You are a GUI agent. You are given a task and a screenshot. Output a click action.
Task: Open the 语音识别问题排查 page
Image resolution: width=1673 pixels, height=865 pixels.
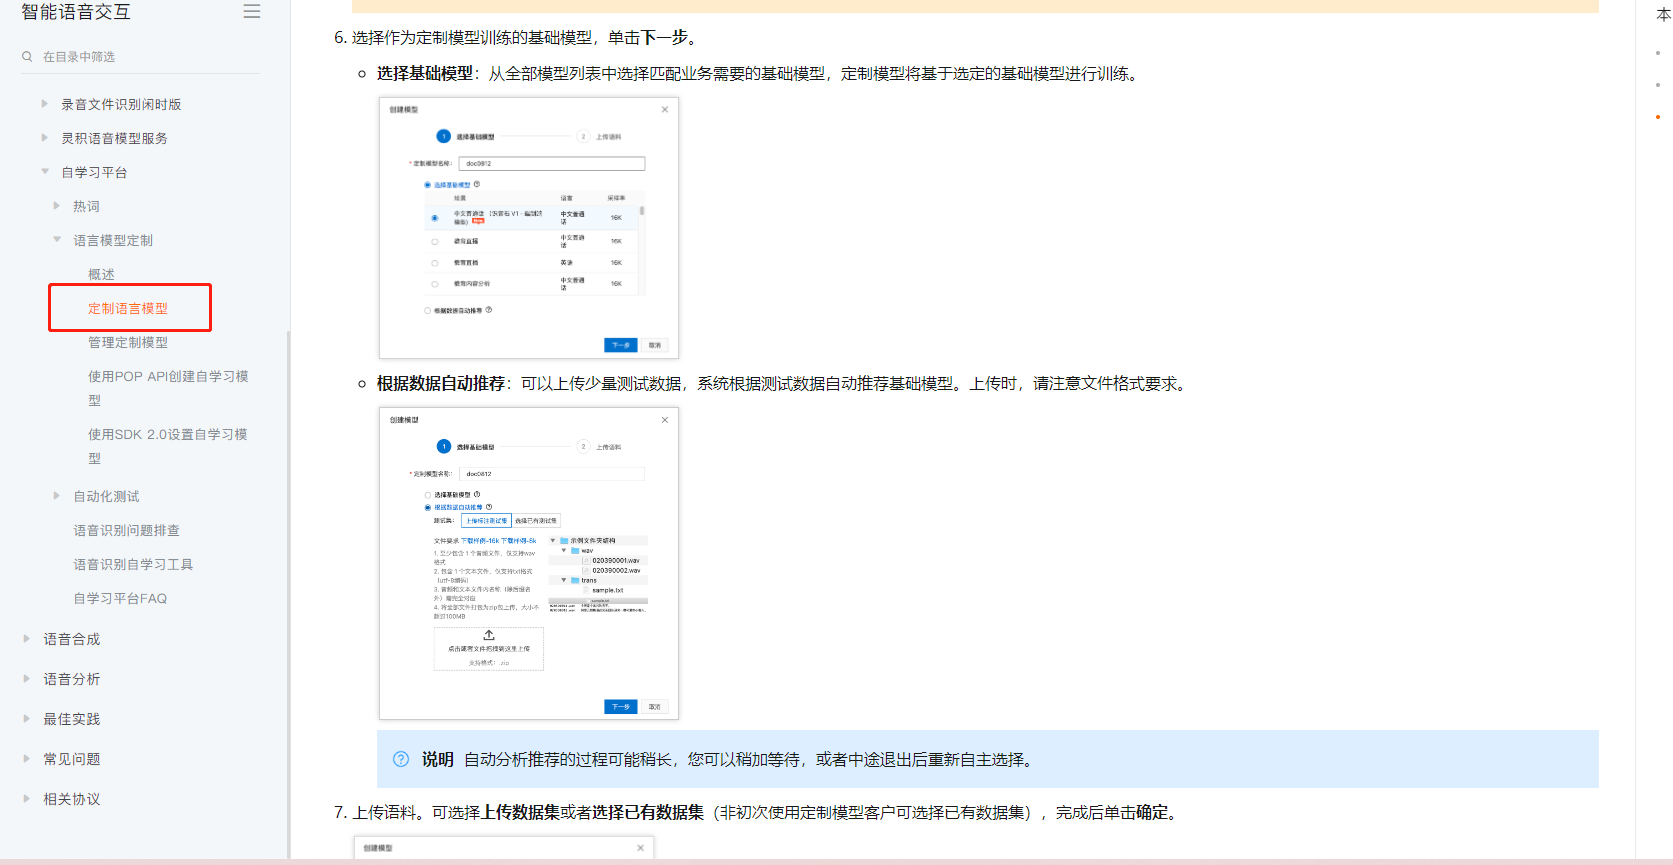pyautogui.click(x=127, y=530)
